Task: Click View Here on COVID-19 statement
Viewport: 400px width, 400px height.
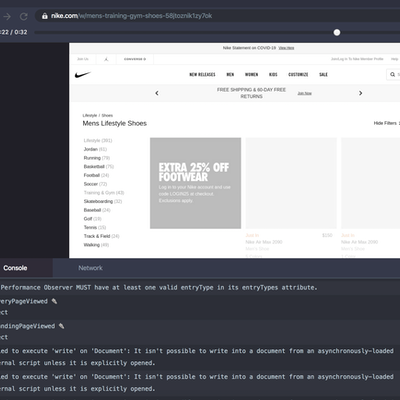Action: (286, 48)
